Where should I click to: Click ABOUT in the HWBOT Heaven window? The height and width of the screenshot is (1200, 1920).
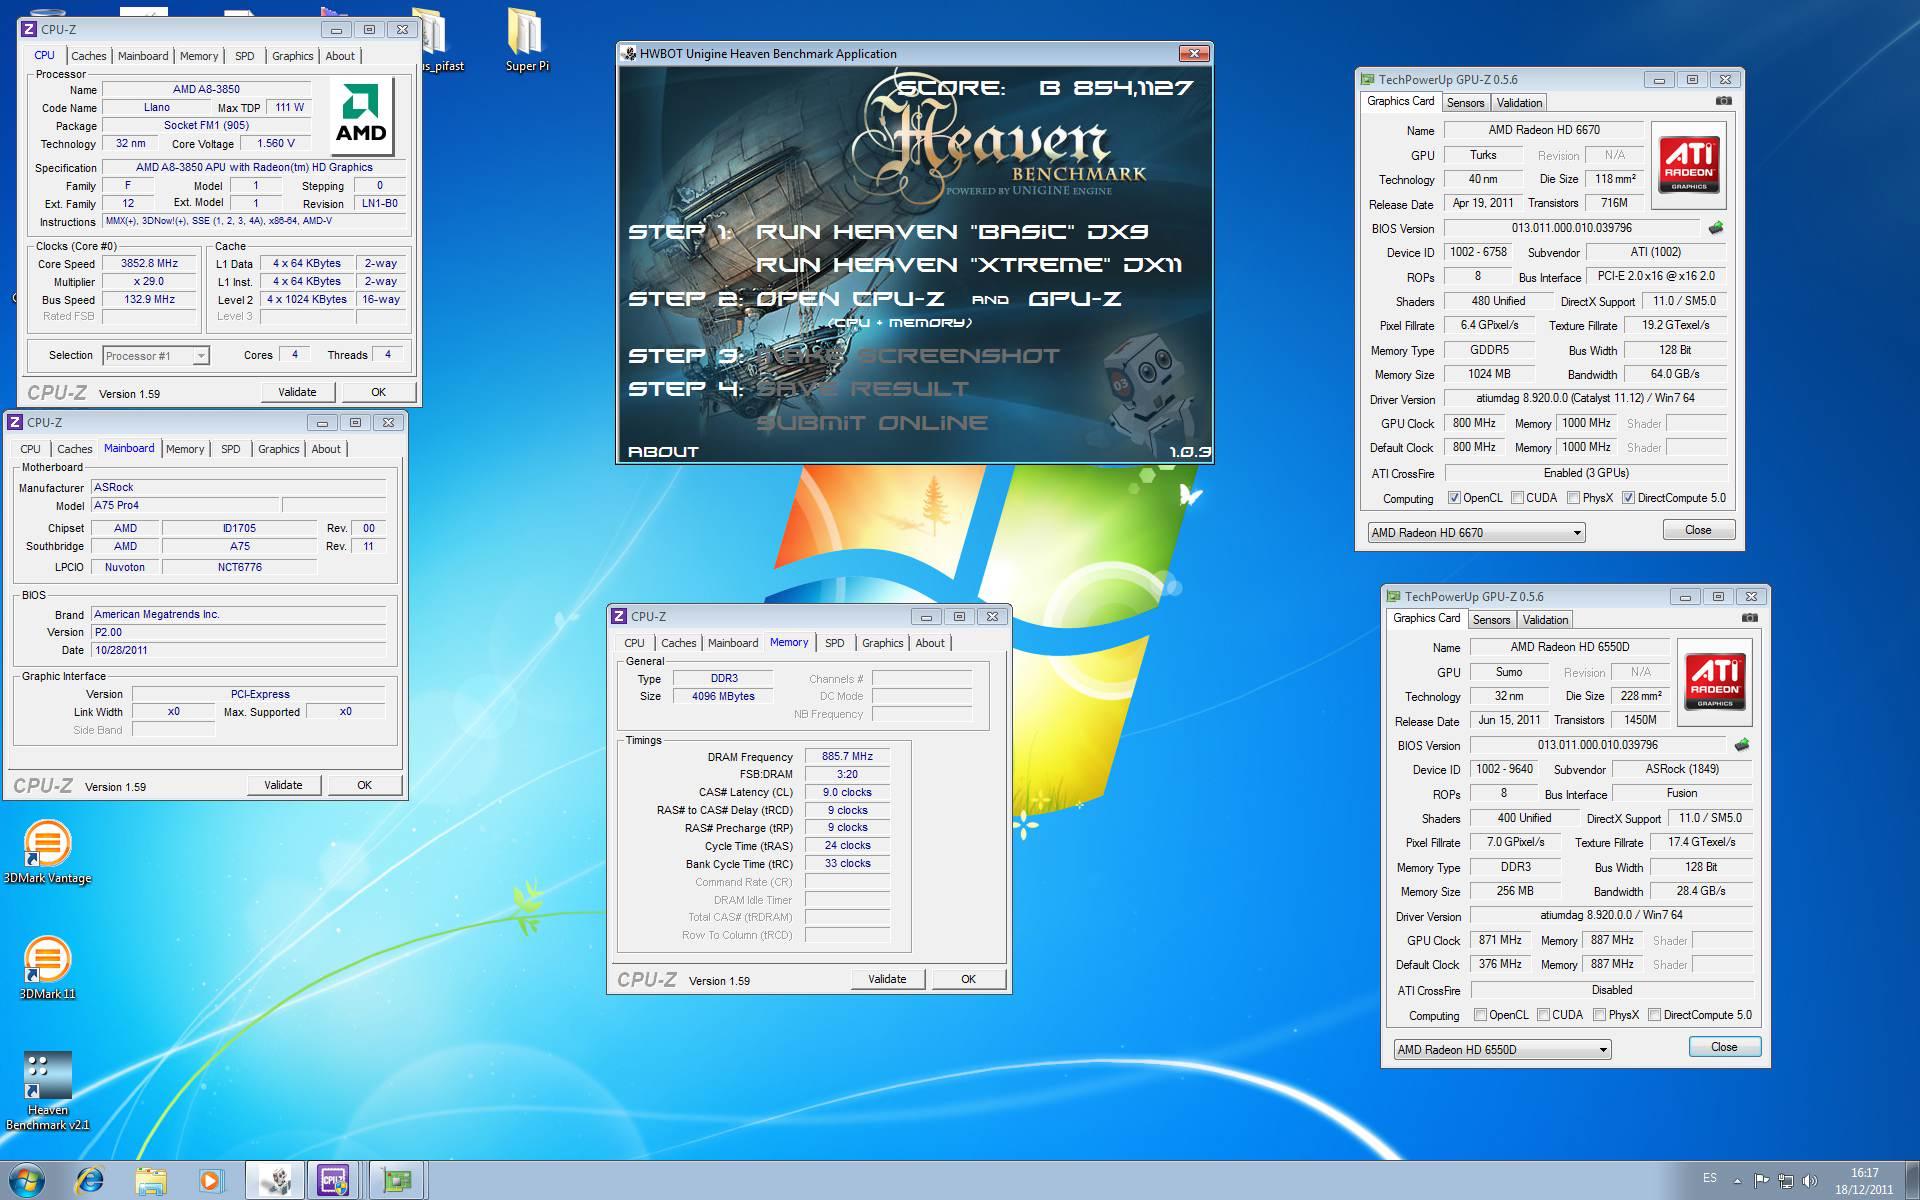tap(663, 451)
